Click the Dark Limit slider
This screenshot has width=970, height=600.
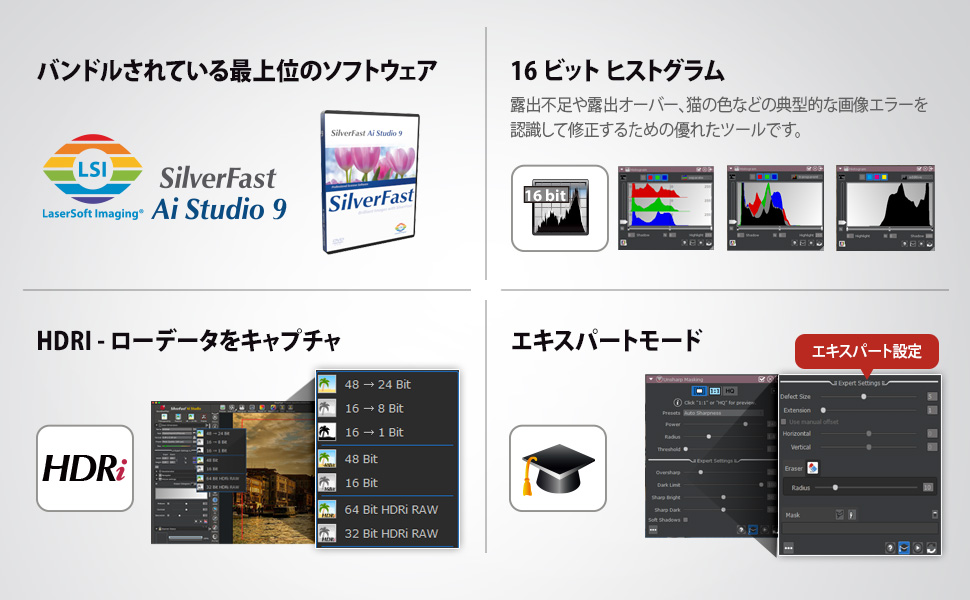tap(724, 485)
